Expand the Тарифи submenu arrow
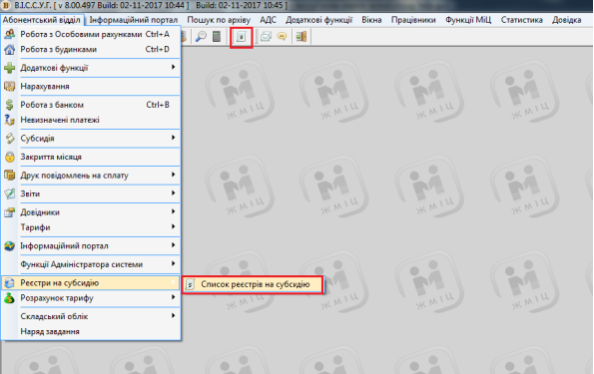Screen dimensions: 594x374 point(173,227)
